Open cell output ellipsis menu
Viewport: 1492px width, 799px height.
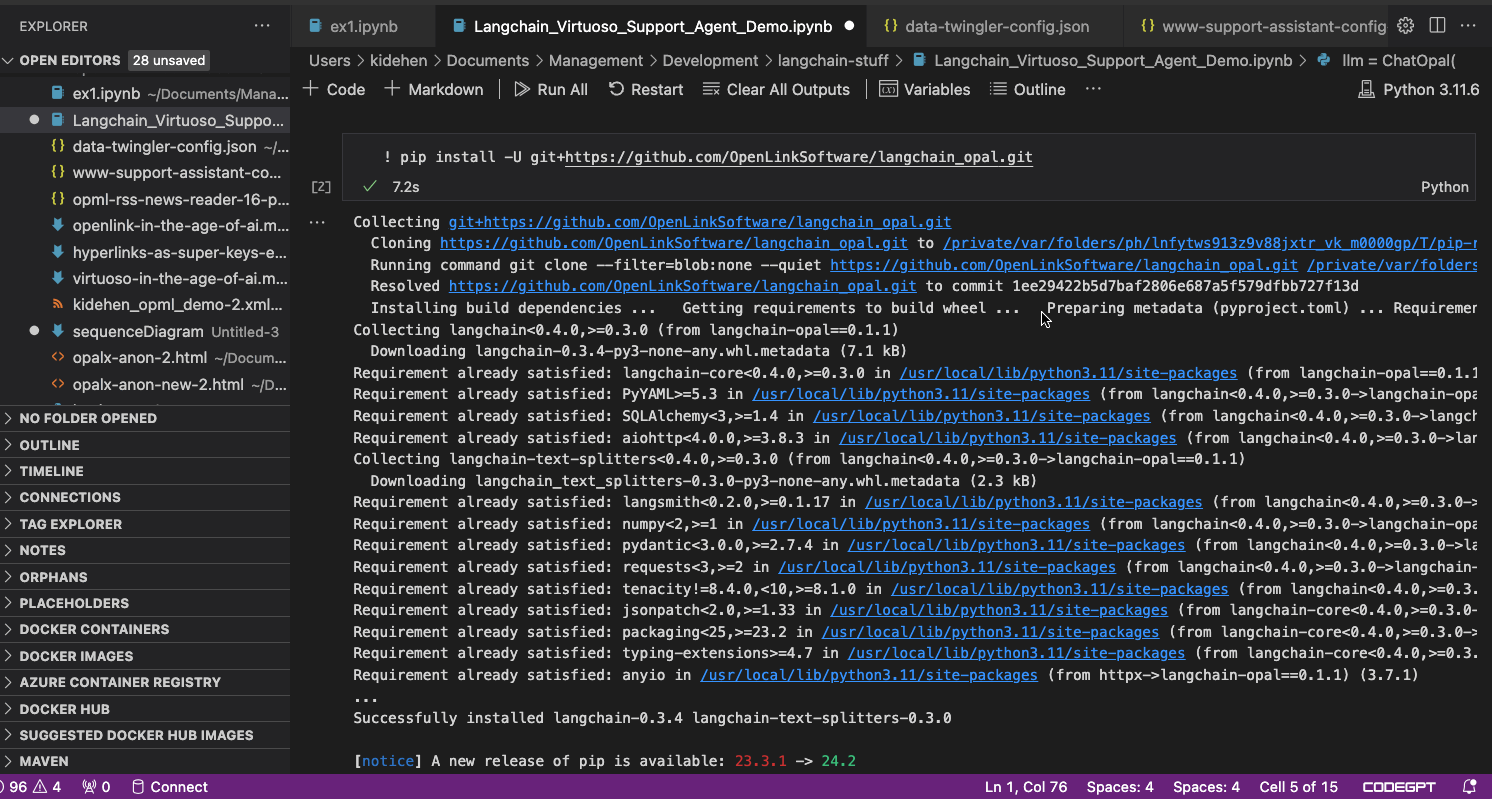(x=317, y=222)
